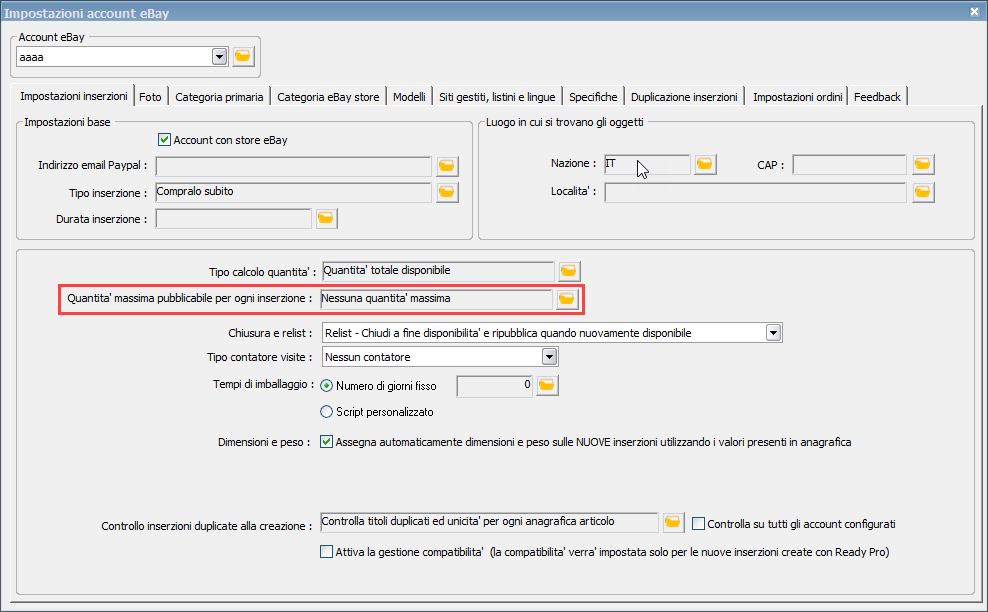Browse folder icon for Indirizzo email Paypal
Screen dimensions: 988x612
(447, 166)
